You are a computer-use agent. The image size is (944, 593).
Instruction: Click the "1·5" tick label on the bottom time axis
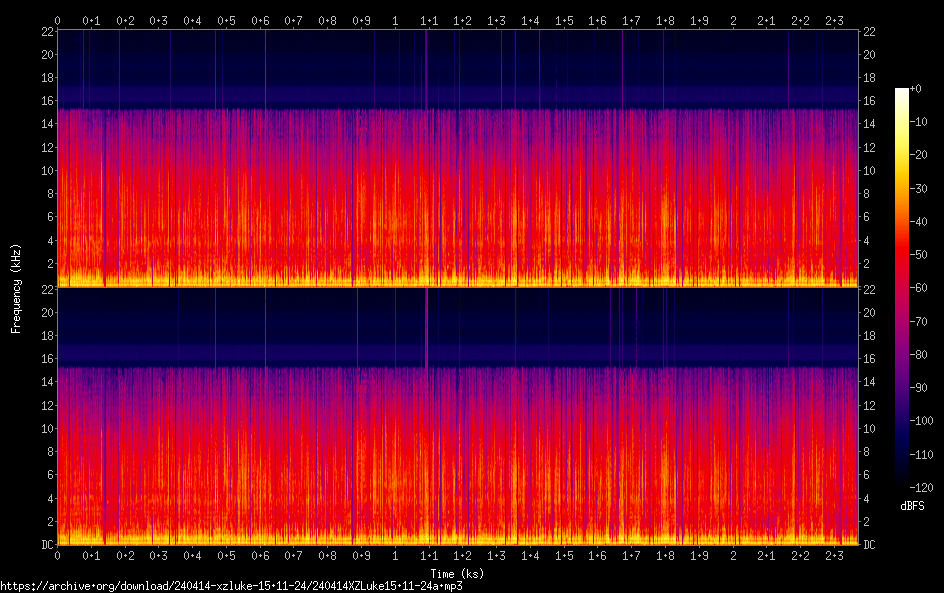click(564, 556)
